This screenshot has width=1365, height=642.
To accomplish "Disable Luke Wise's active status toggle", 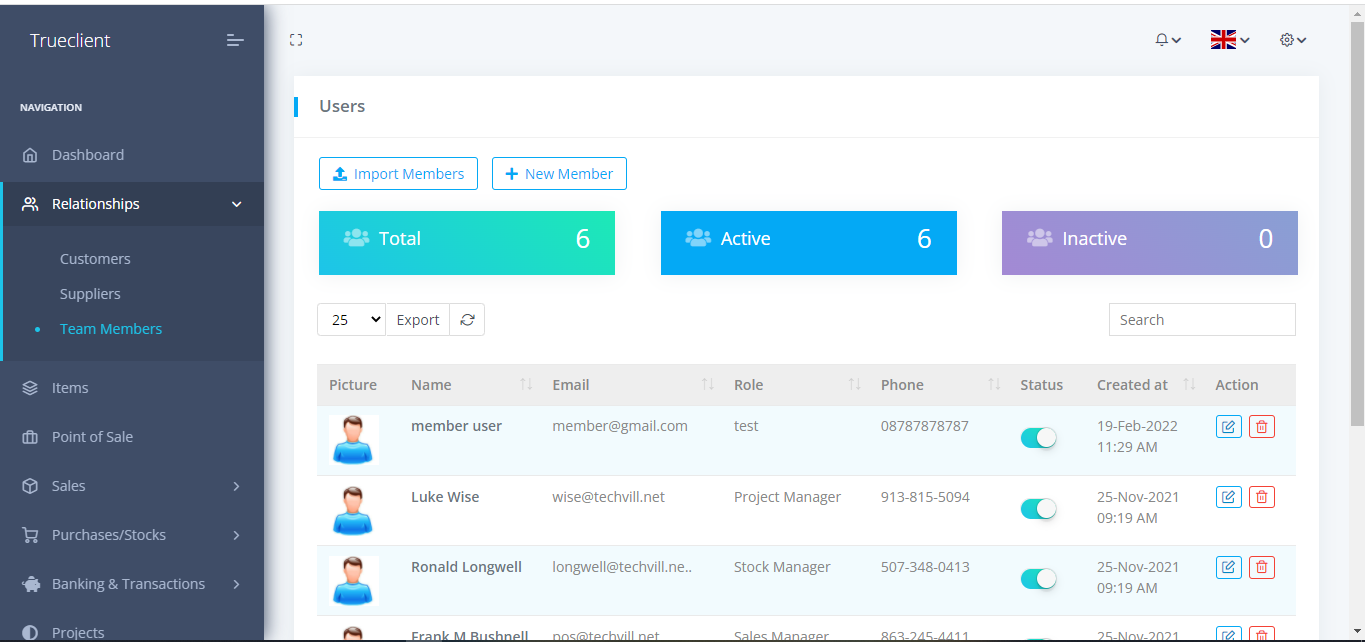I will (x=1038, y=509).
